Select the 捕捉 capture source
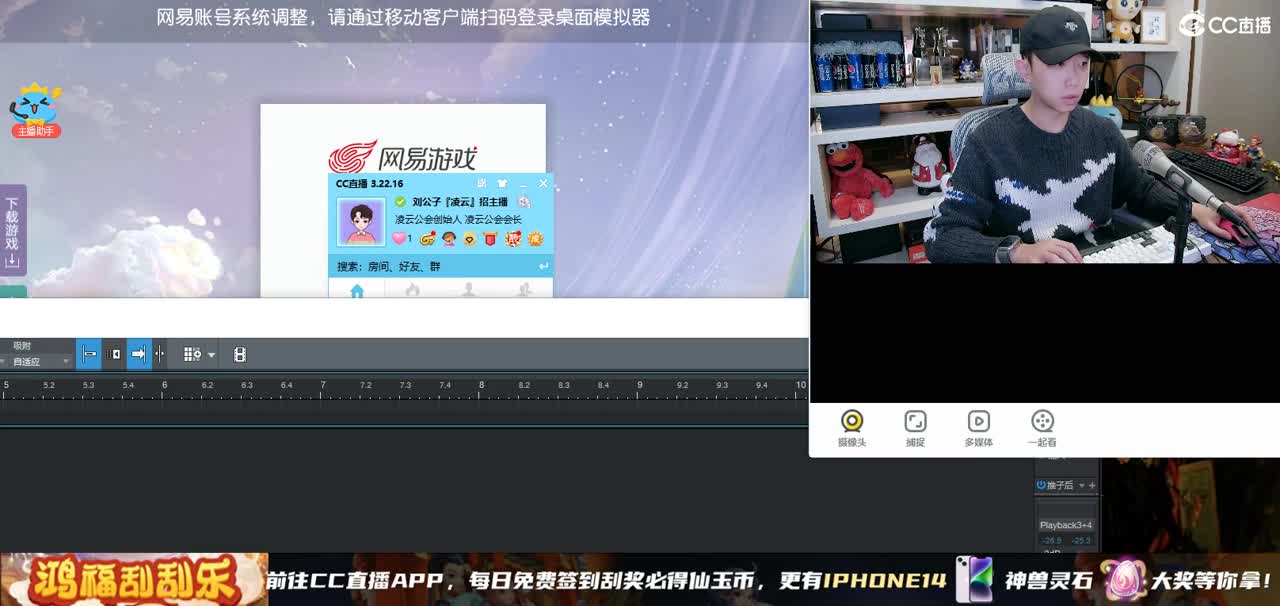 [915, 428]
